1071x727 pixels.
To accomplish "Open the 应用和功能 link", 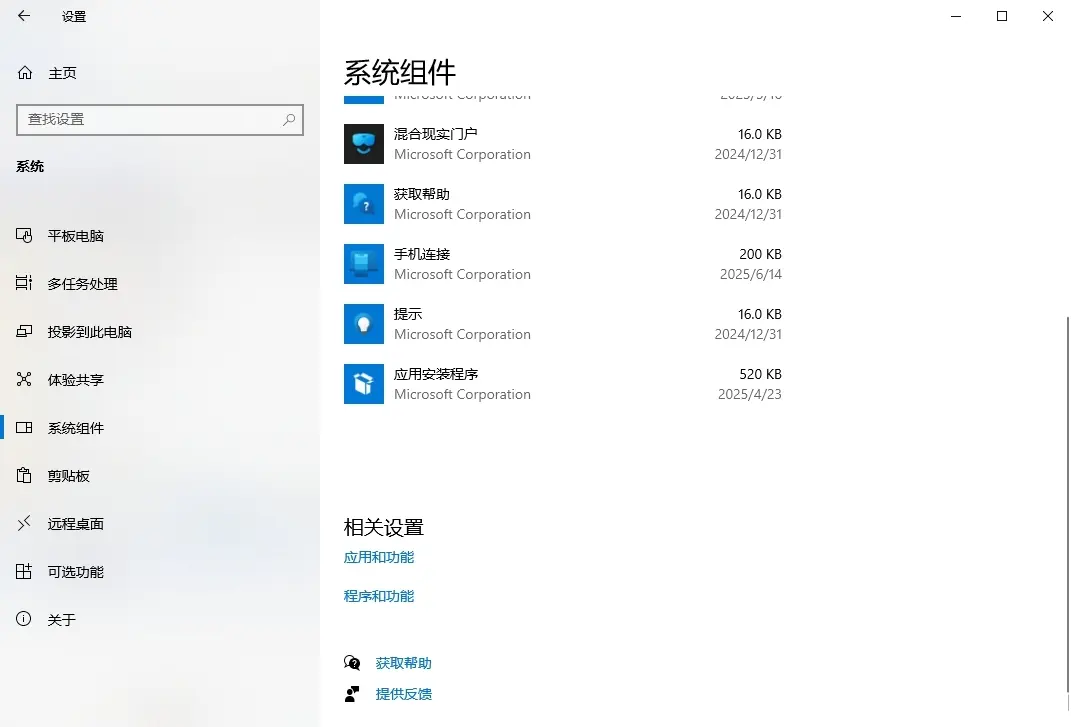I will 378,557.
